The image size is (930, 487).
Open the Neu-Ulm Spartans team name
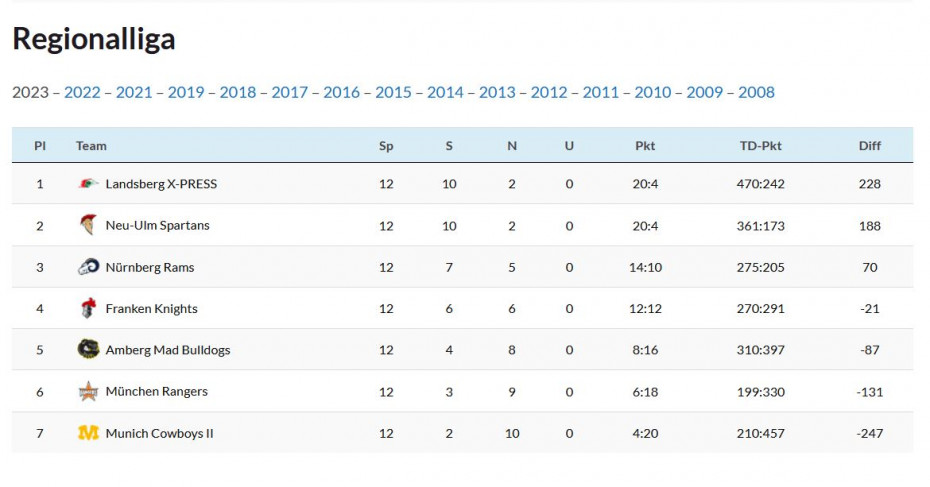click(157, 225)
